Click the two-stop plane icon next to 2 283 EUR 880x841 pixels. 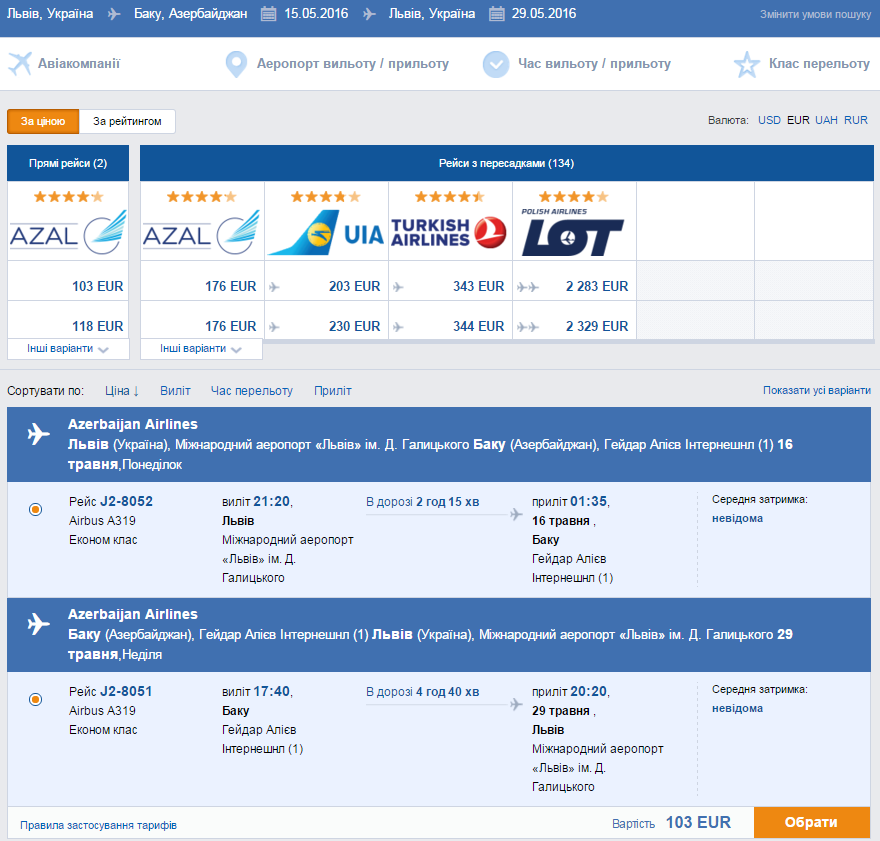coord(528,287)
